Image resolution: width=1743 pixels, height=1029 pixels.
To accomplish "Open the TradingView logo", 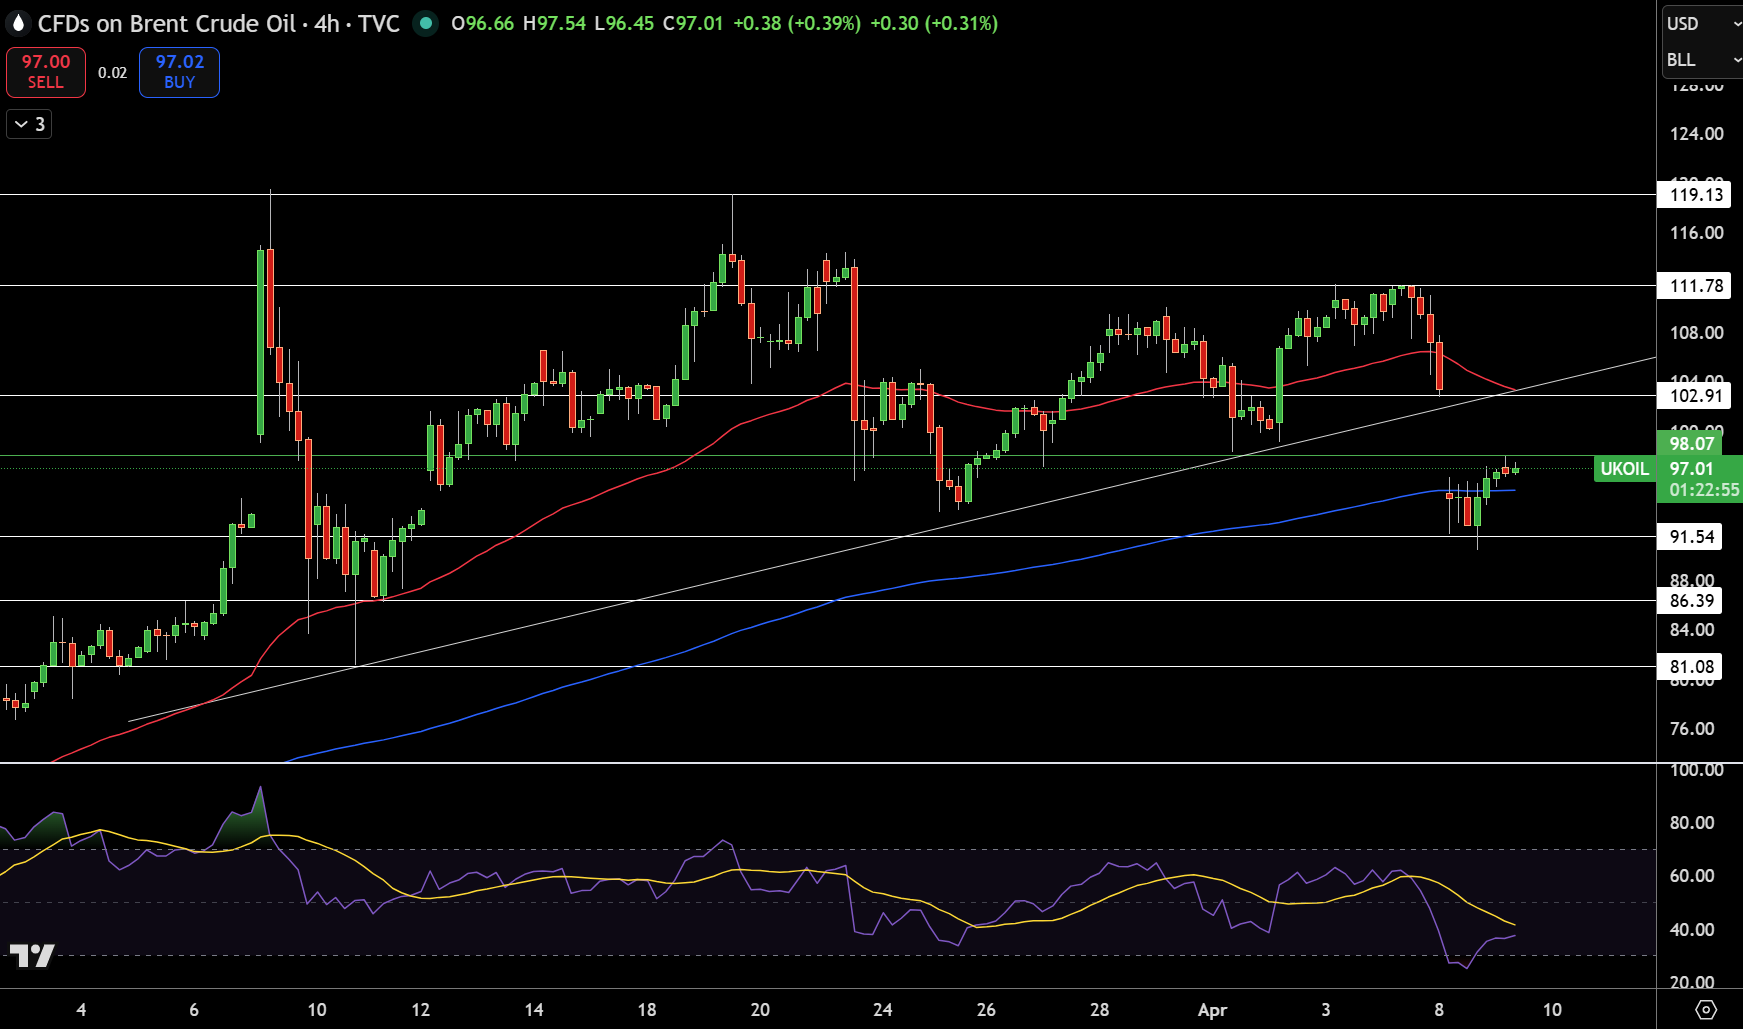I will pos(32,956).
